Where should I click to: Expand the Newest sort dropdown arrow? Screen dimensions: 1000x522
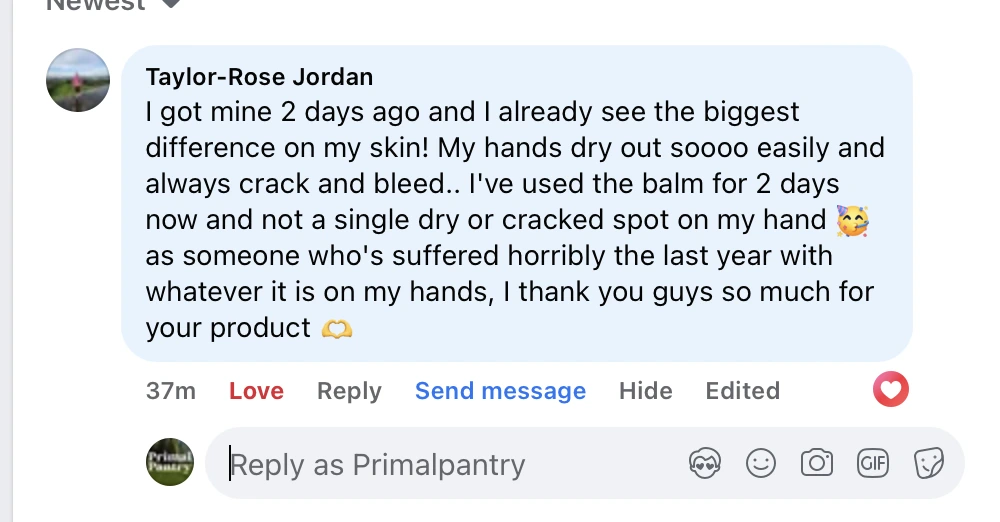[170, 4]
